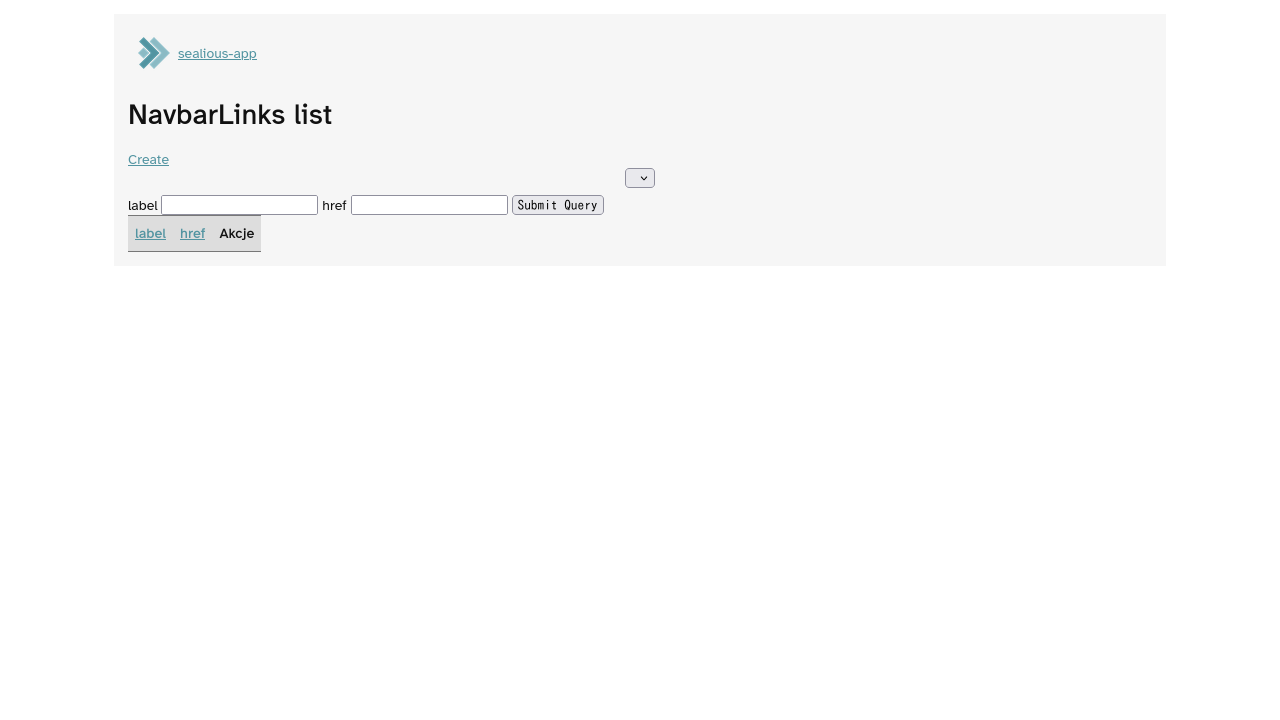This screenshot has width=1280, height=720.
Task: Expand the small dropdown above the filters
Action: coord(640,178)
